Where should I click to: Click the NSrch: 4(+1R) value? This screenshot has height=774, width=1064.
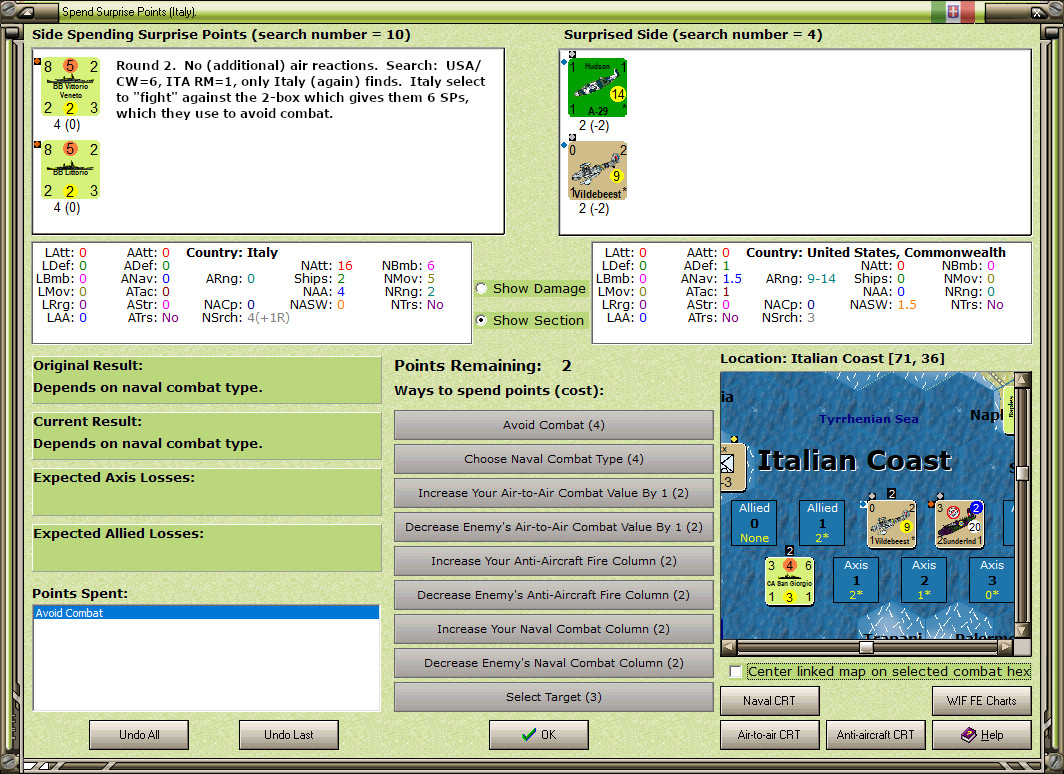point(268,317)
